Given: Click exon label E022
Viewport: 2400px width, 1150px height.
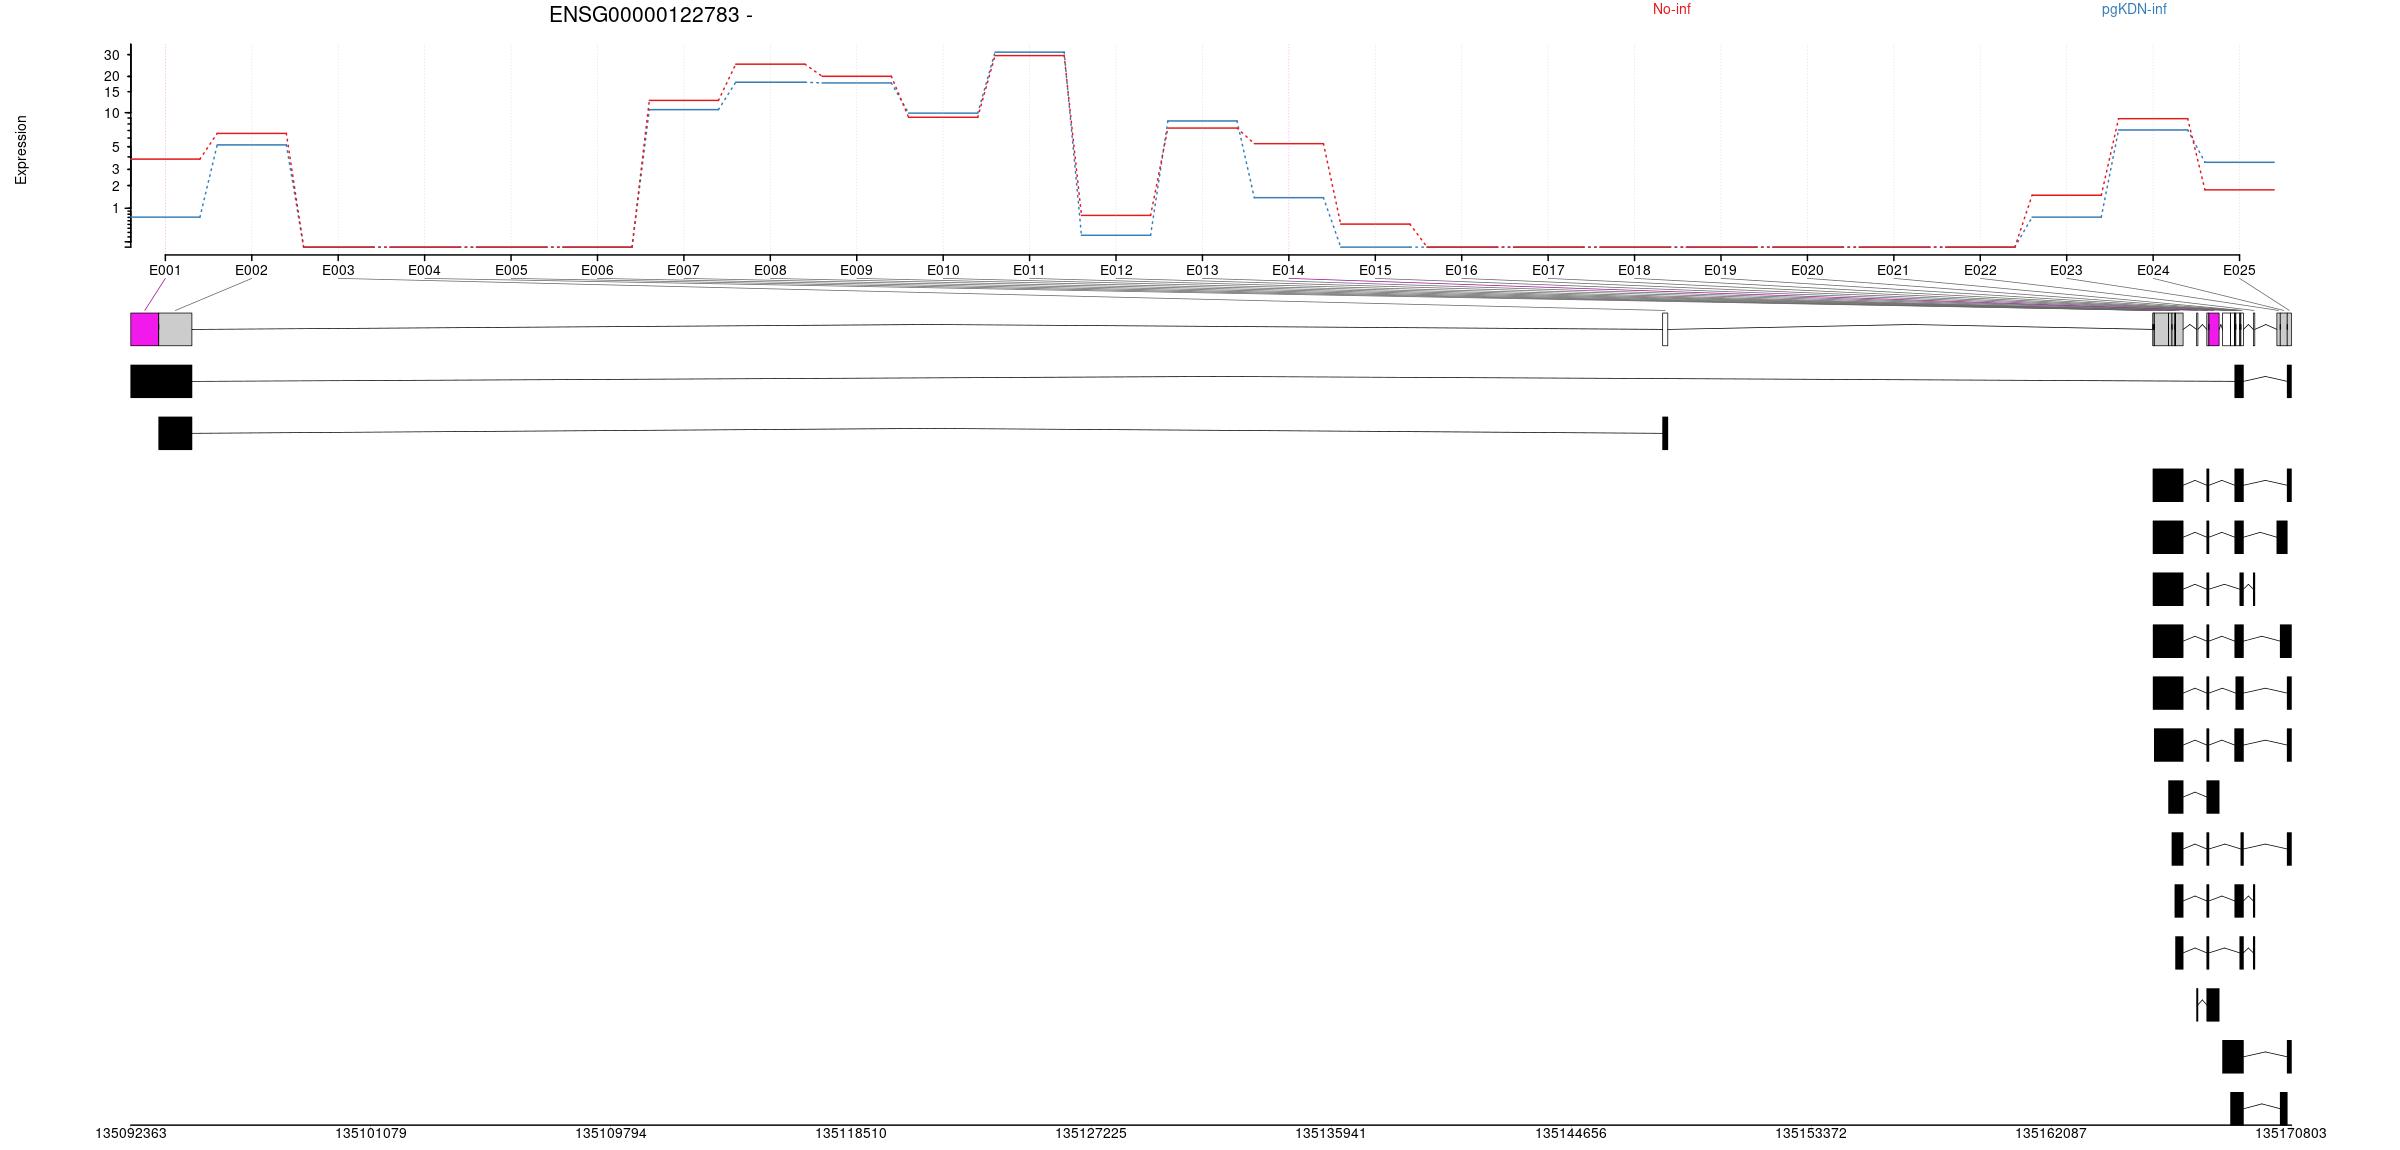Looking at the screenshot, I should click(x=1980, y=270).
